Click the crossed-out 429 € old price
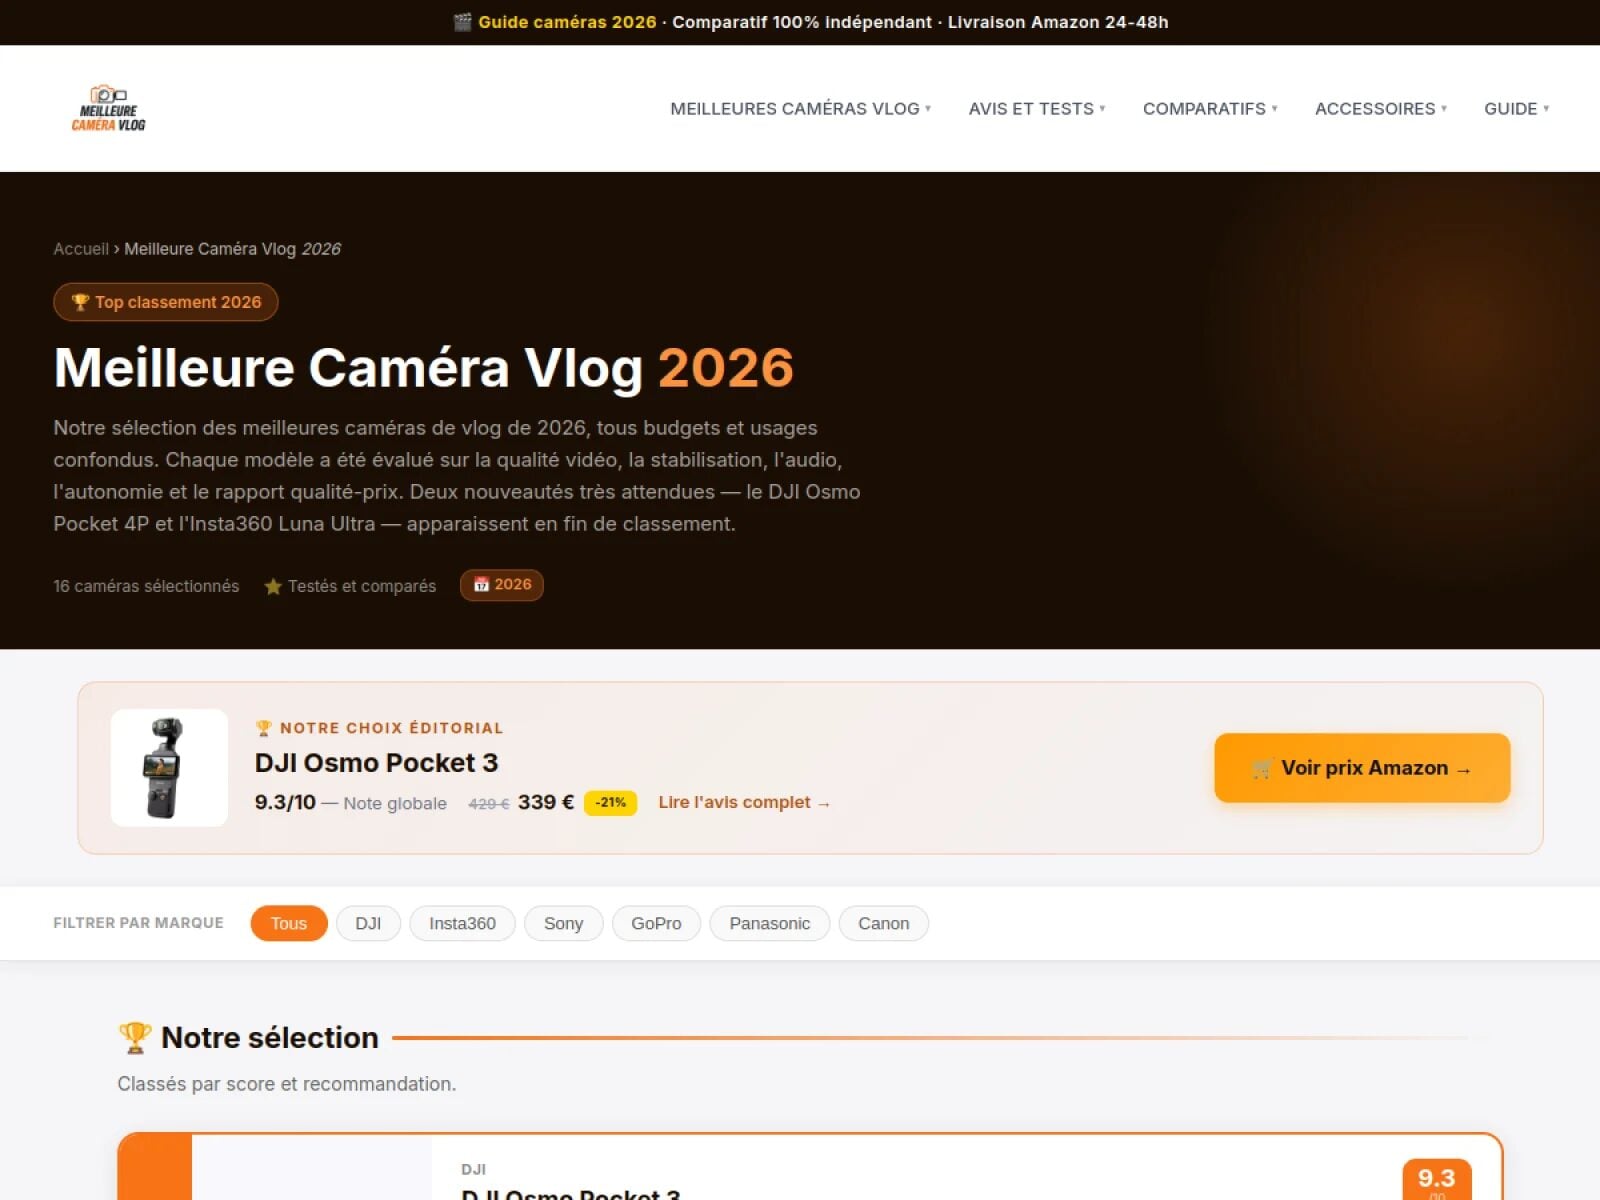Viewport: 1600px width, 1200px height. coord(489,804)
